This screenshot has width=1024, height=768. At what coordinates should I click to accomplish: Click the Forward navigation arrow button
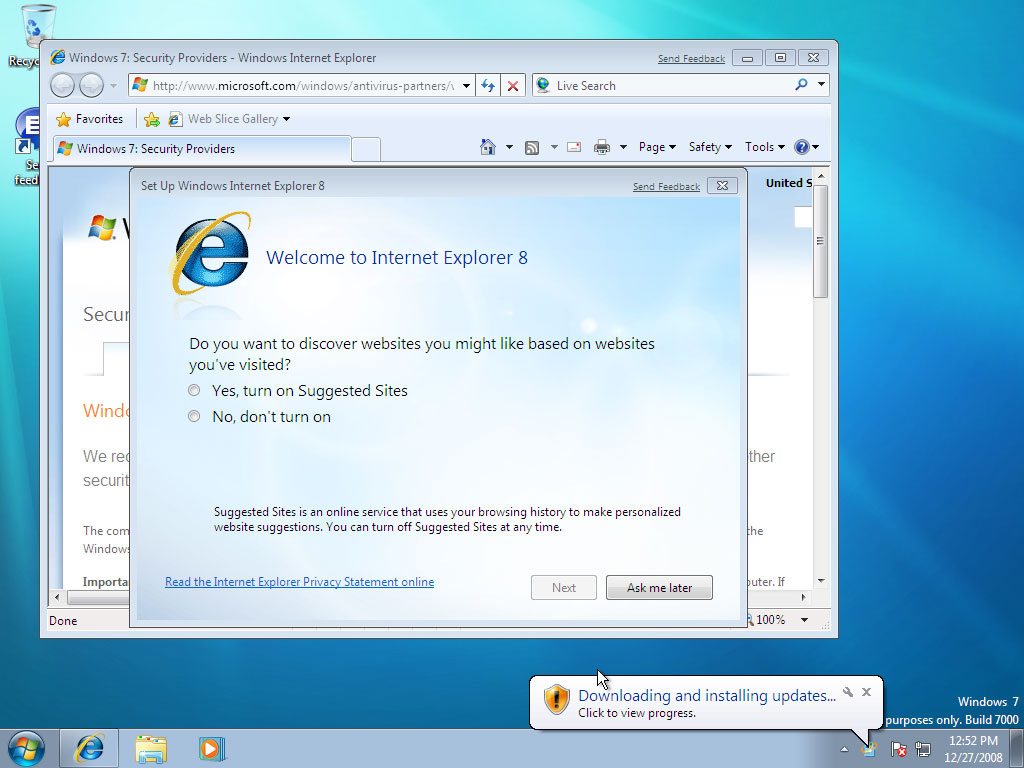click(91, 86)
